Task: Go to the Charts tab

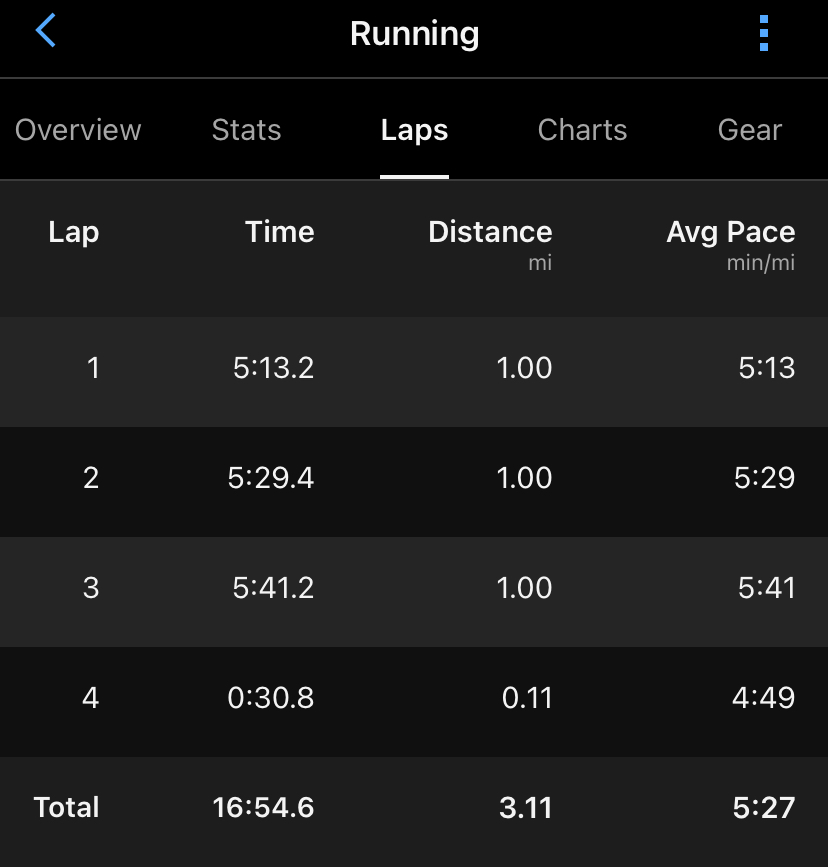Action: click(582, 130)
